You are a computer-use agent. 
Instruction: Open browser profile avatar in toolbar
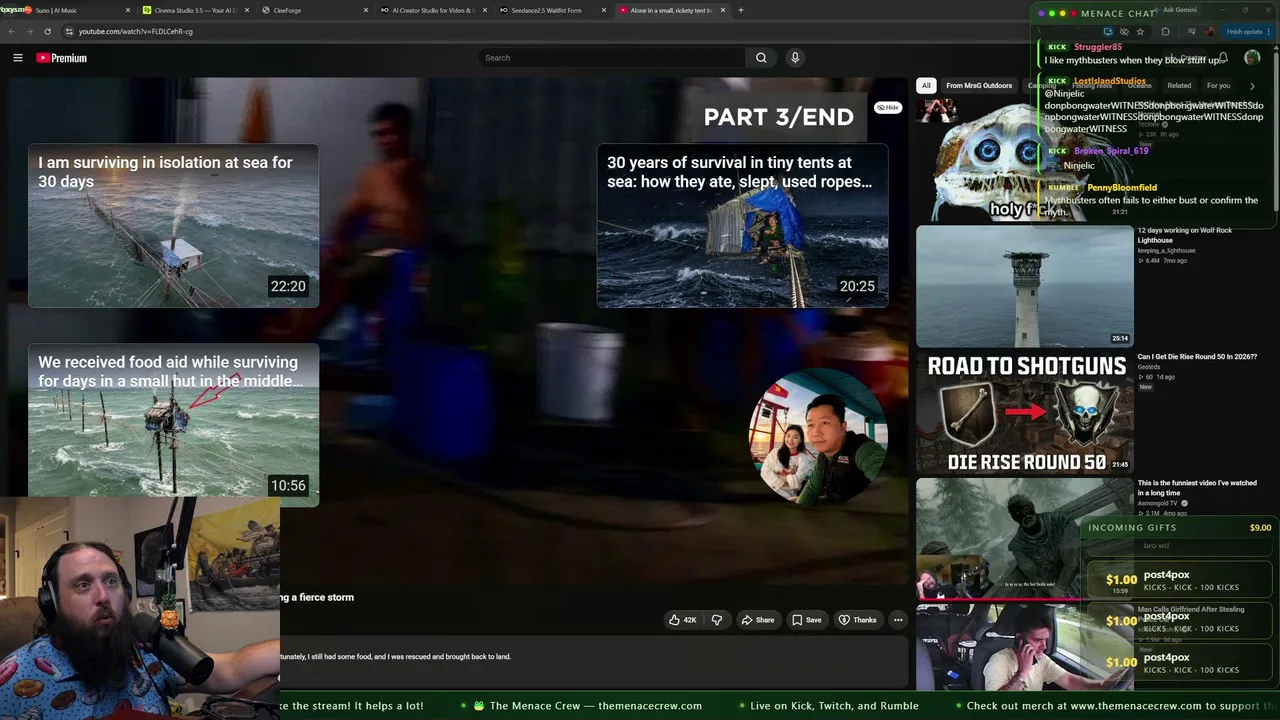[x=1209, y=31]
